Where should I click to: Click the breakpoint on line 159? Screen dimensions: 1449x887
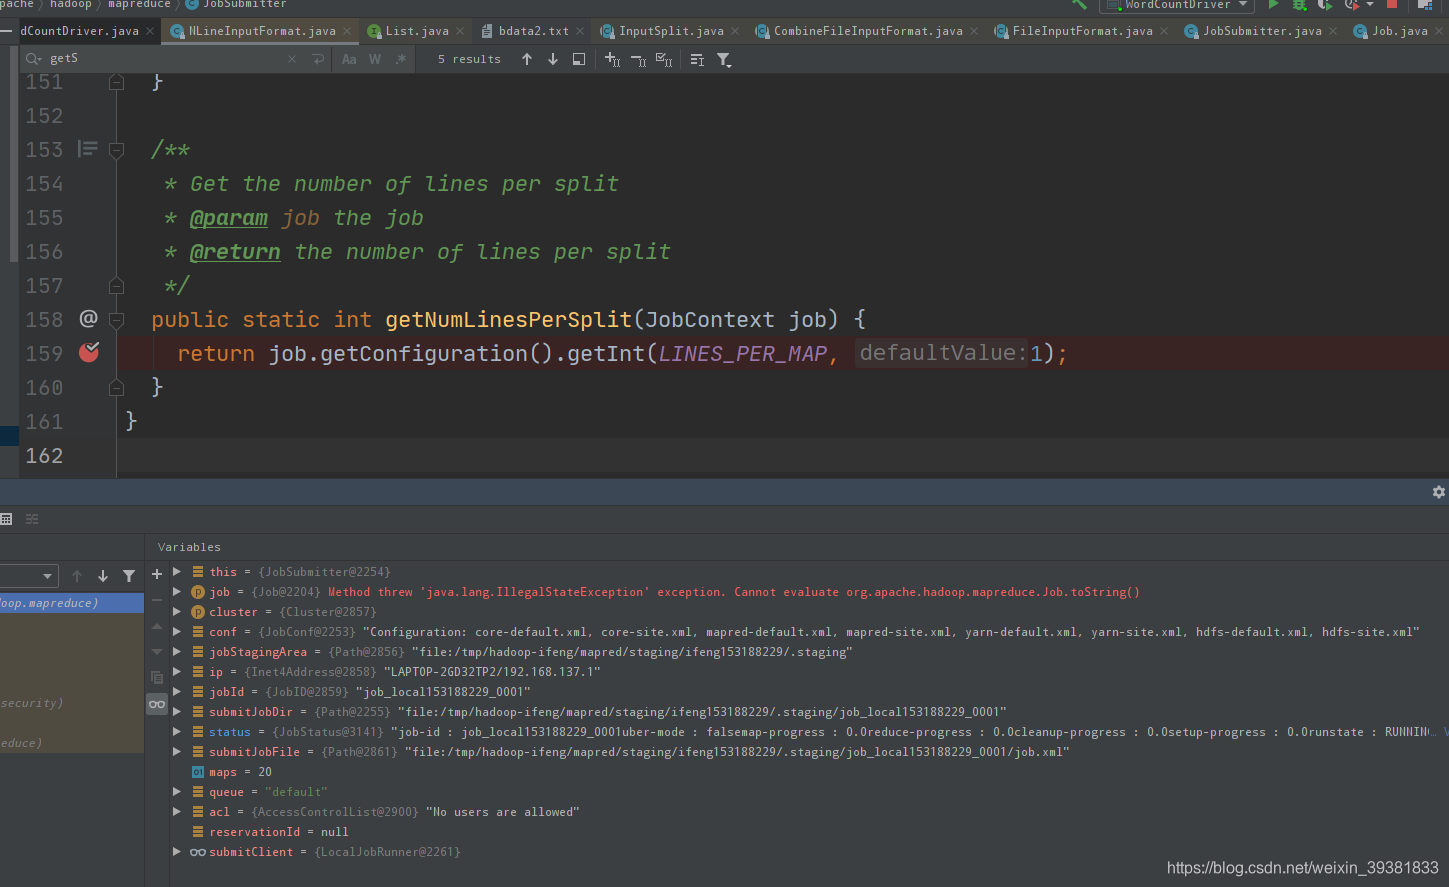coord(89,352)
